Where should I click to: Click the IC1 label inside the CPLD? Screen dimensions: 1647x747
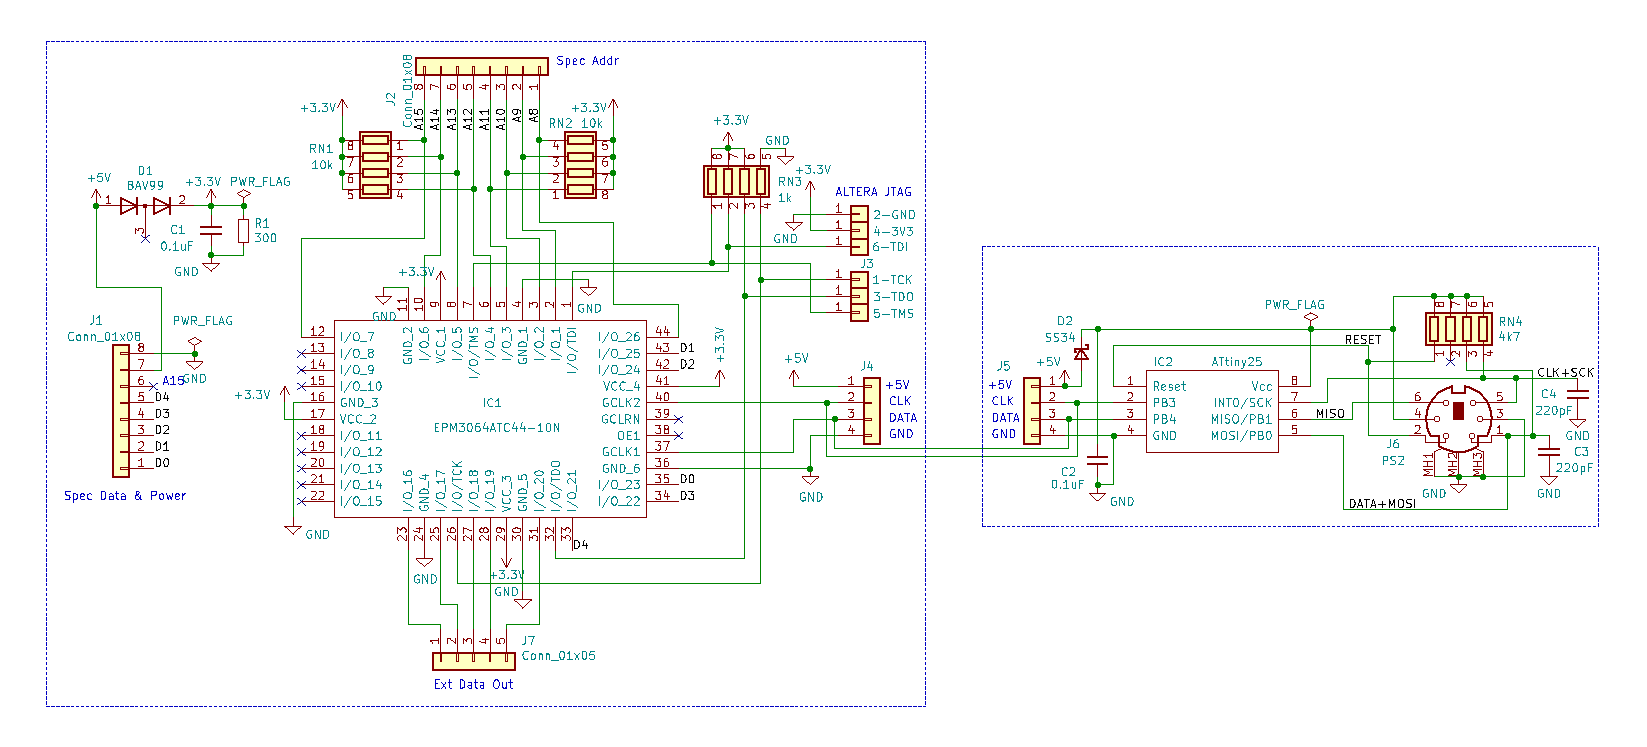(492, 403)
